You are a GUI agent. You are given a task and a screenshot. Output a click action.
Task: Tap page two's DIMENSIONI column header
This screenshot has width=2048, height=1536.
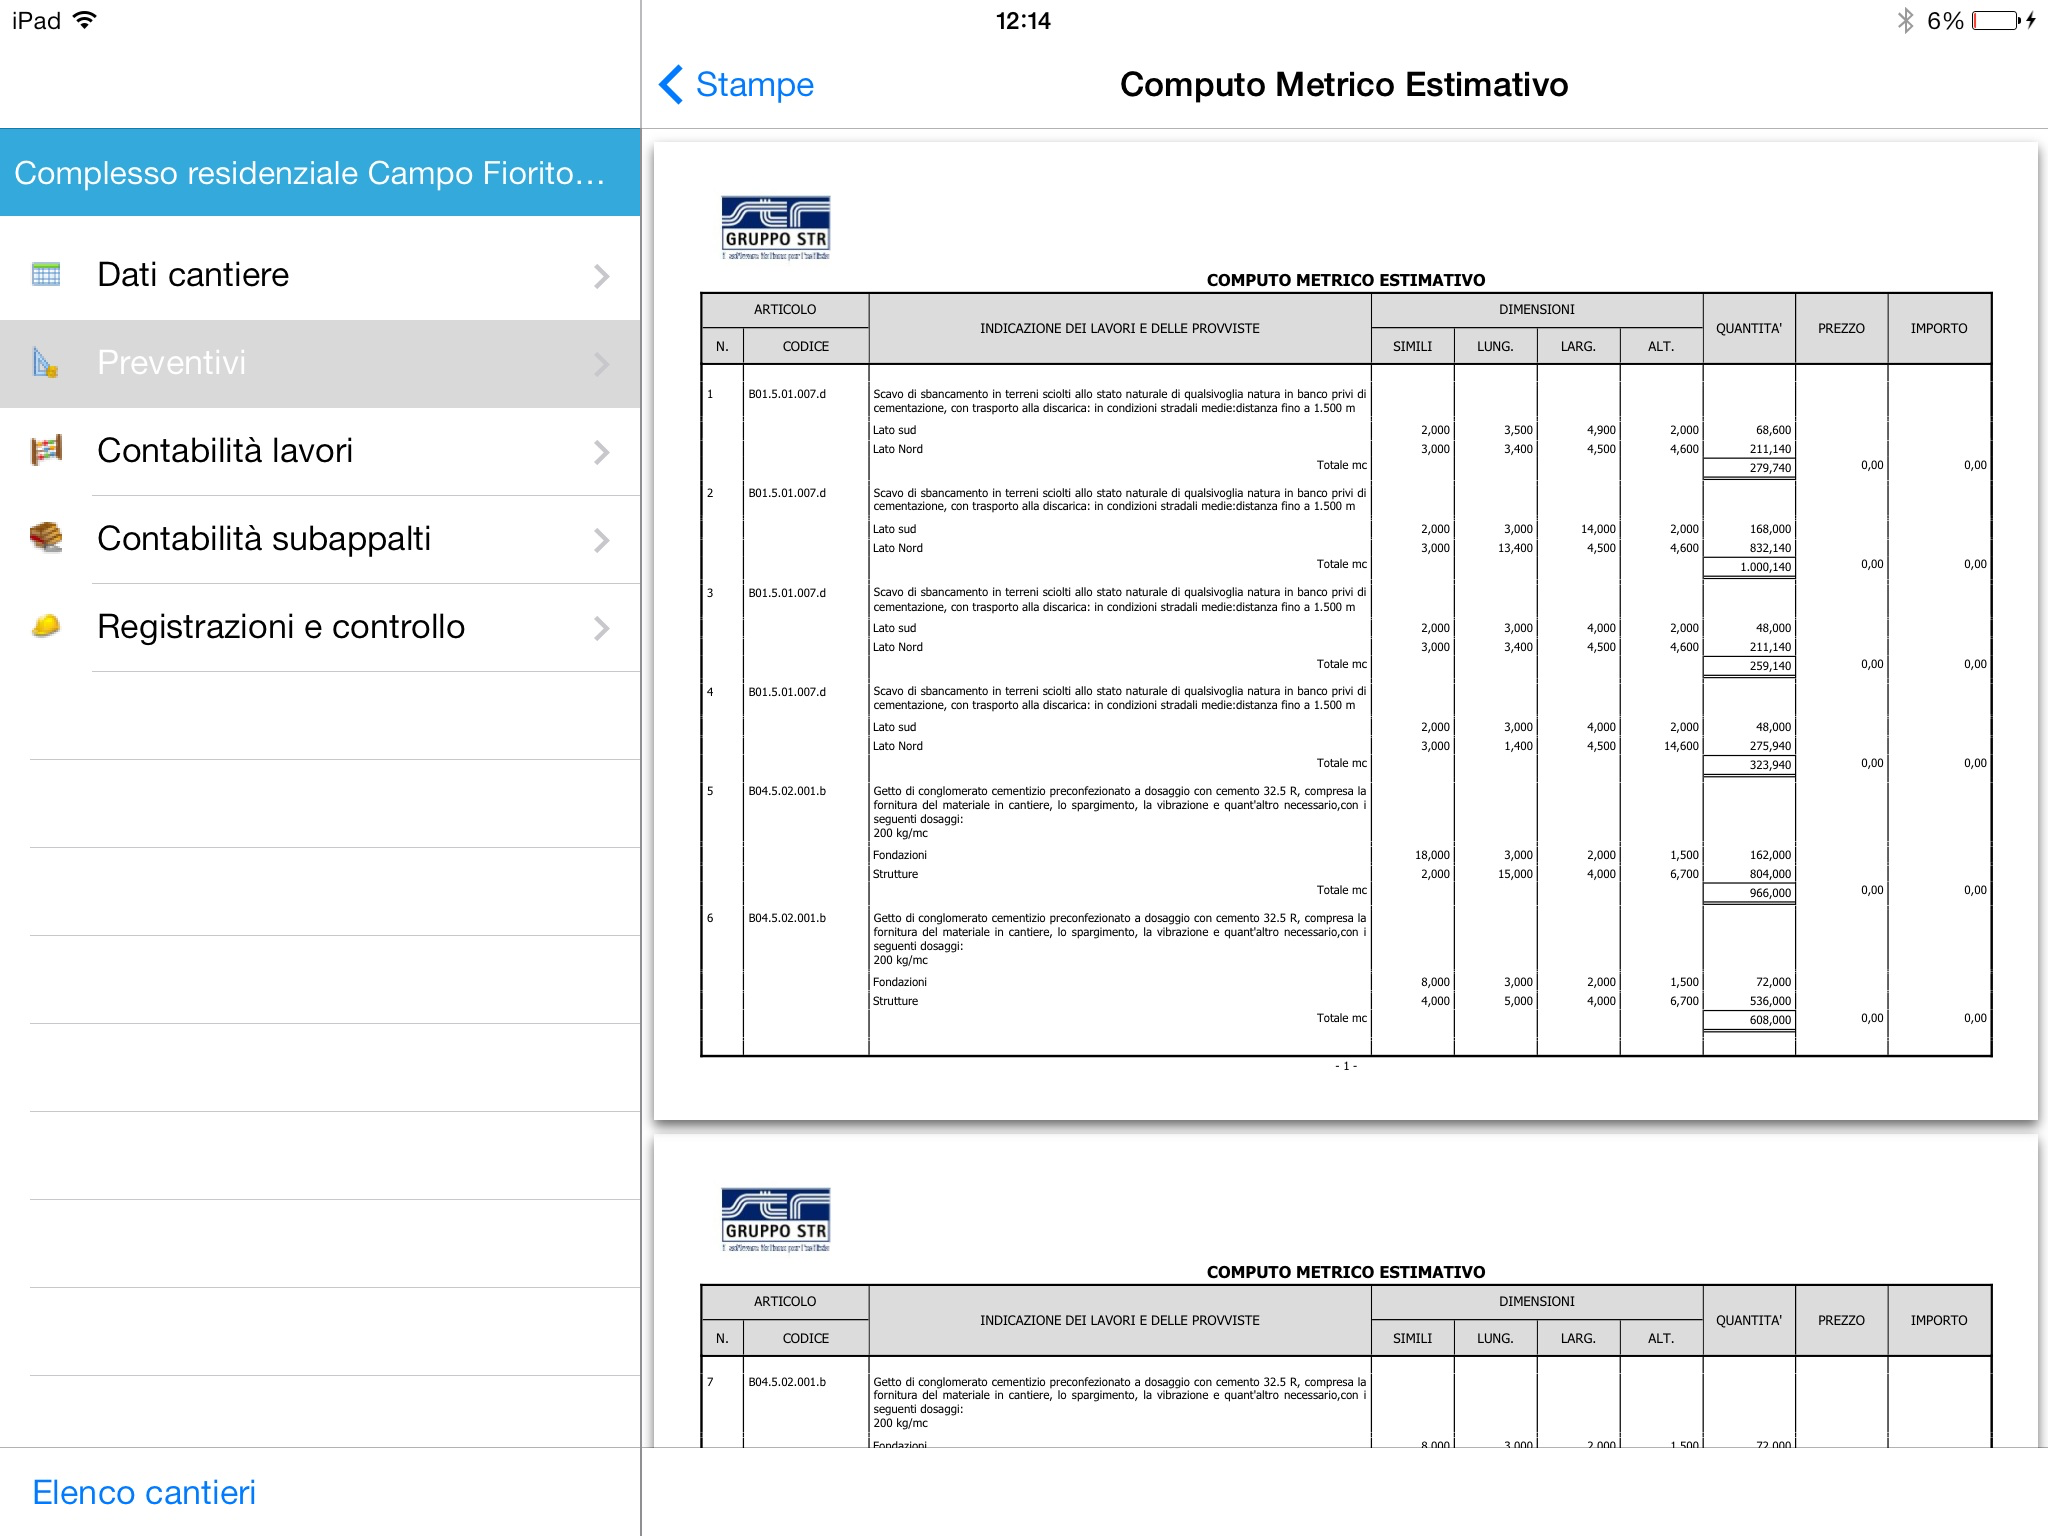[1537, 1302]
